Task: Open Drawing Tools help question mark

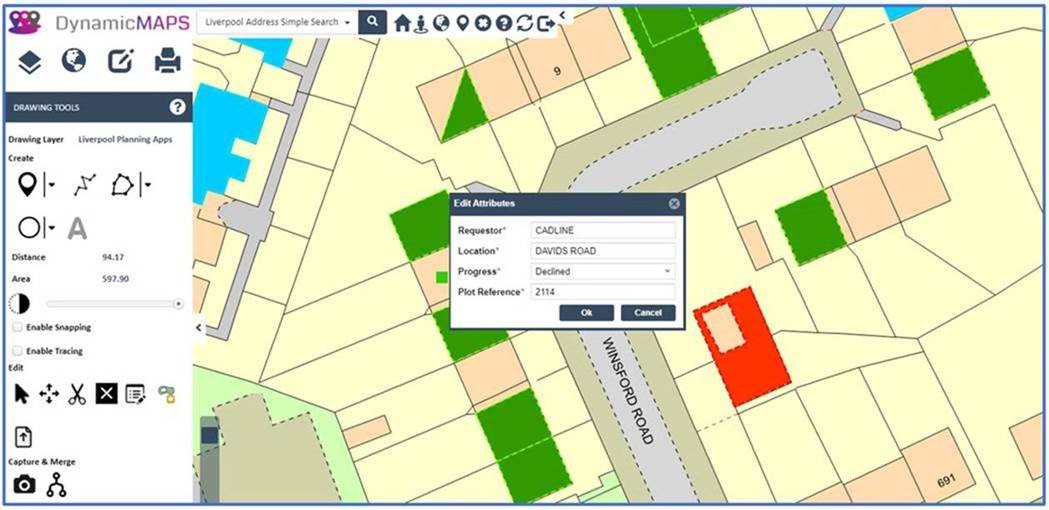Action: click(x=177, y=107)
